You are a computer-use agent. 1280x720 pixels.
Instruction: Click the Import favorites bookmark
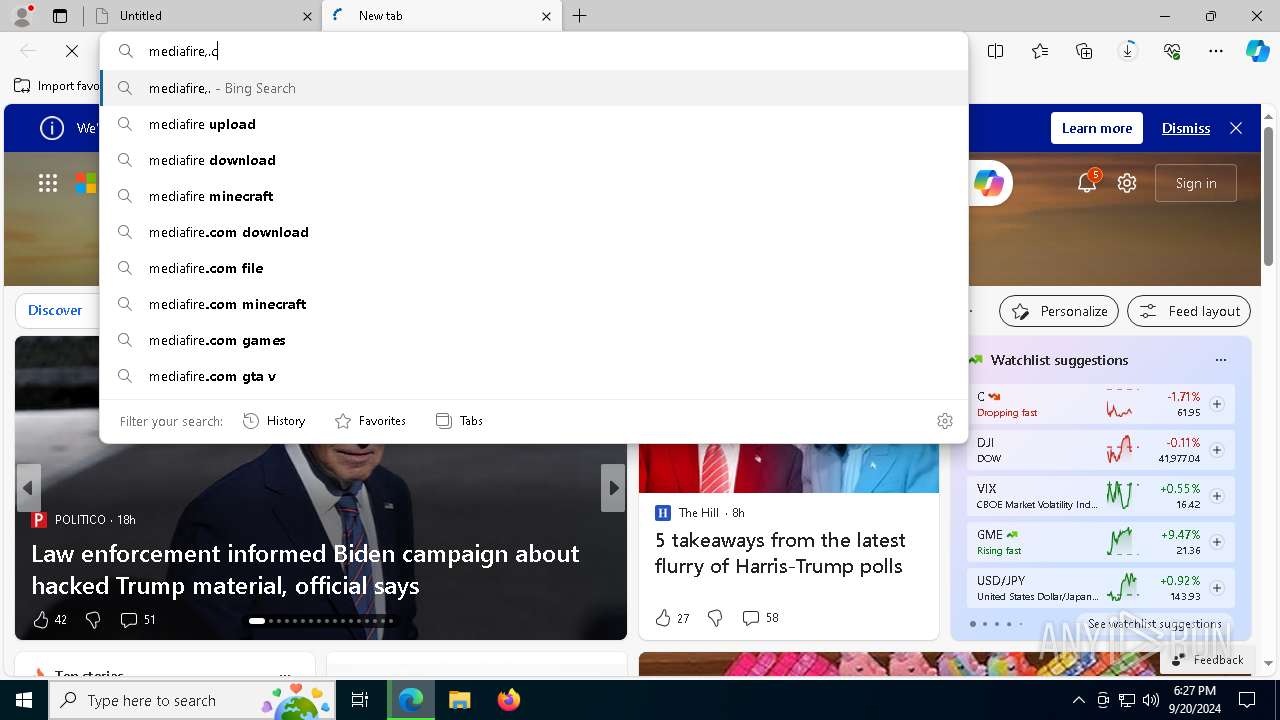point(57,86)
